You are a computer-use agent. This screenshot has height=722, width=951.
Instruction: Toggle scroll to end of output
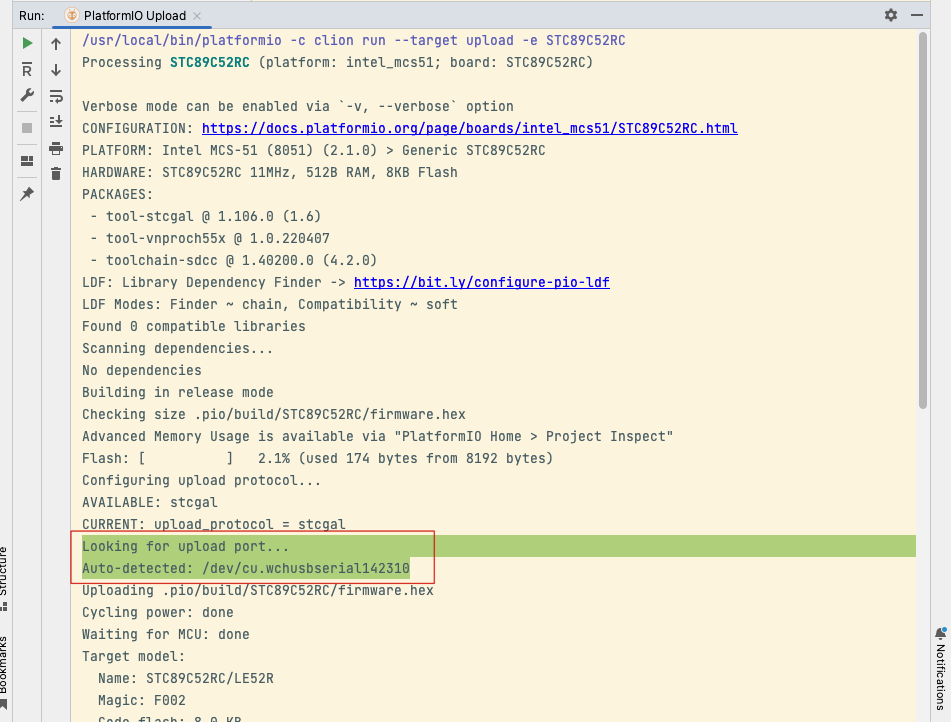56,122
